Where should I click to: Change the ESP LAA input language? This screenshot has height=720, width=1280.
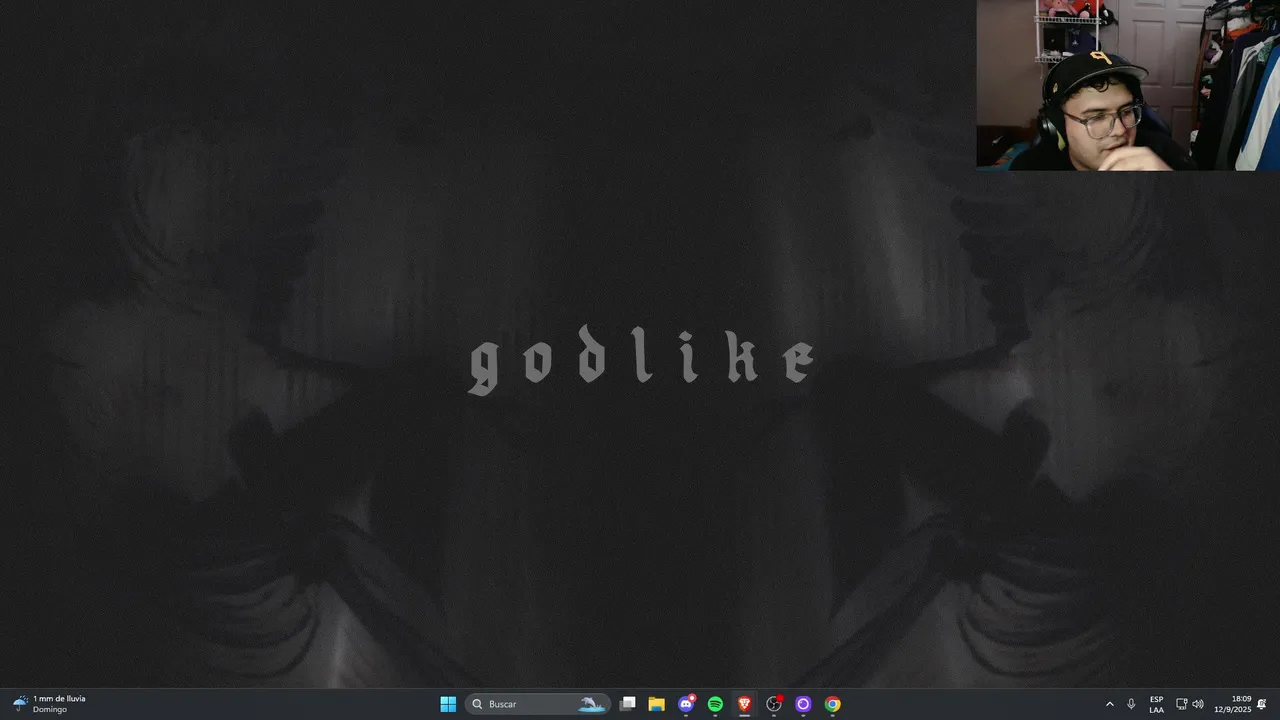(1156, 704)
